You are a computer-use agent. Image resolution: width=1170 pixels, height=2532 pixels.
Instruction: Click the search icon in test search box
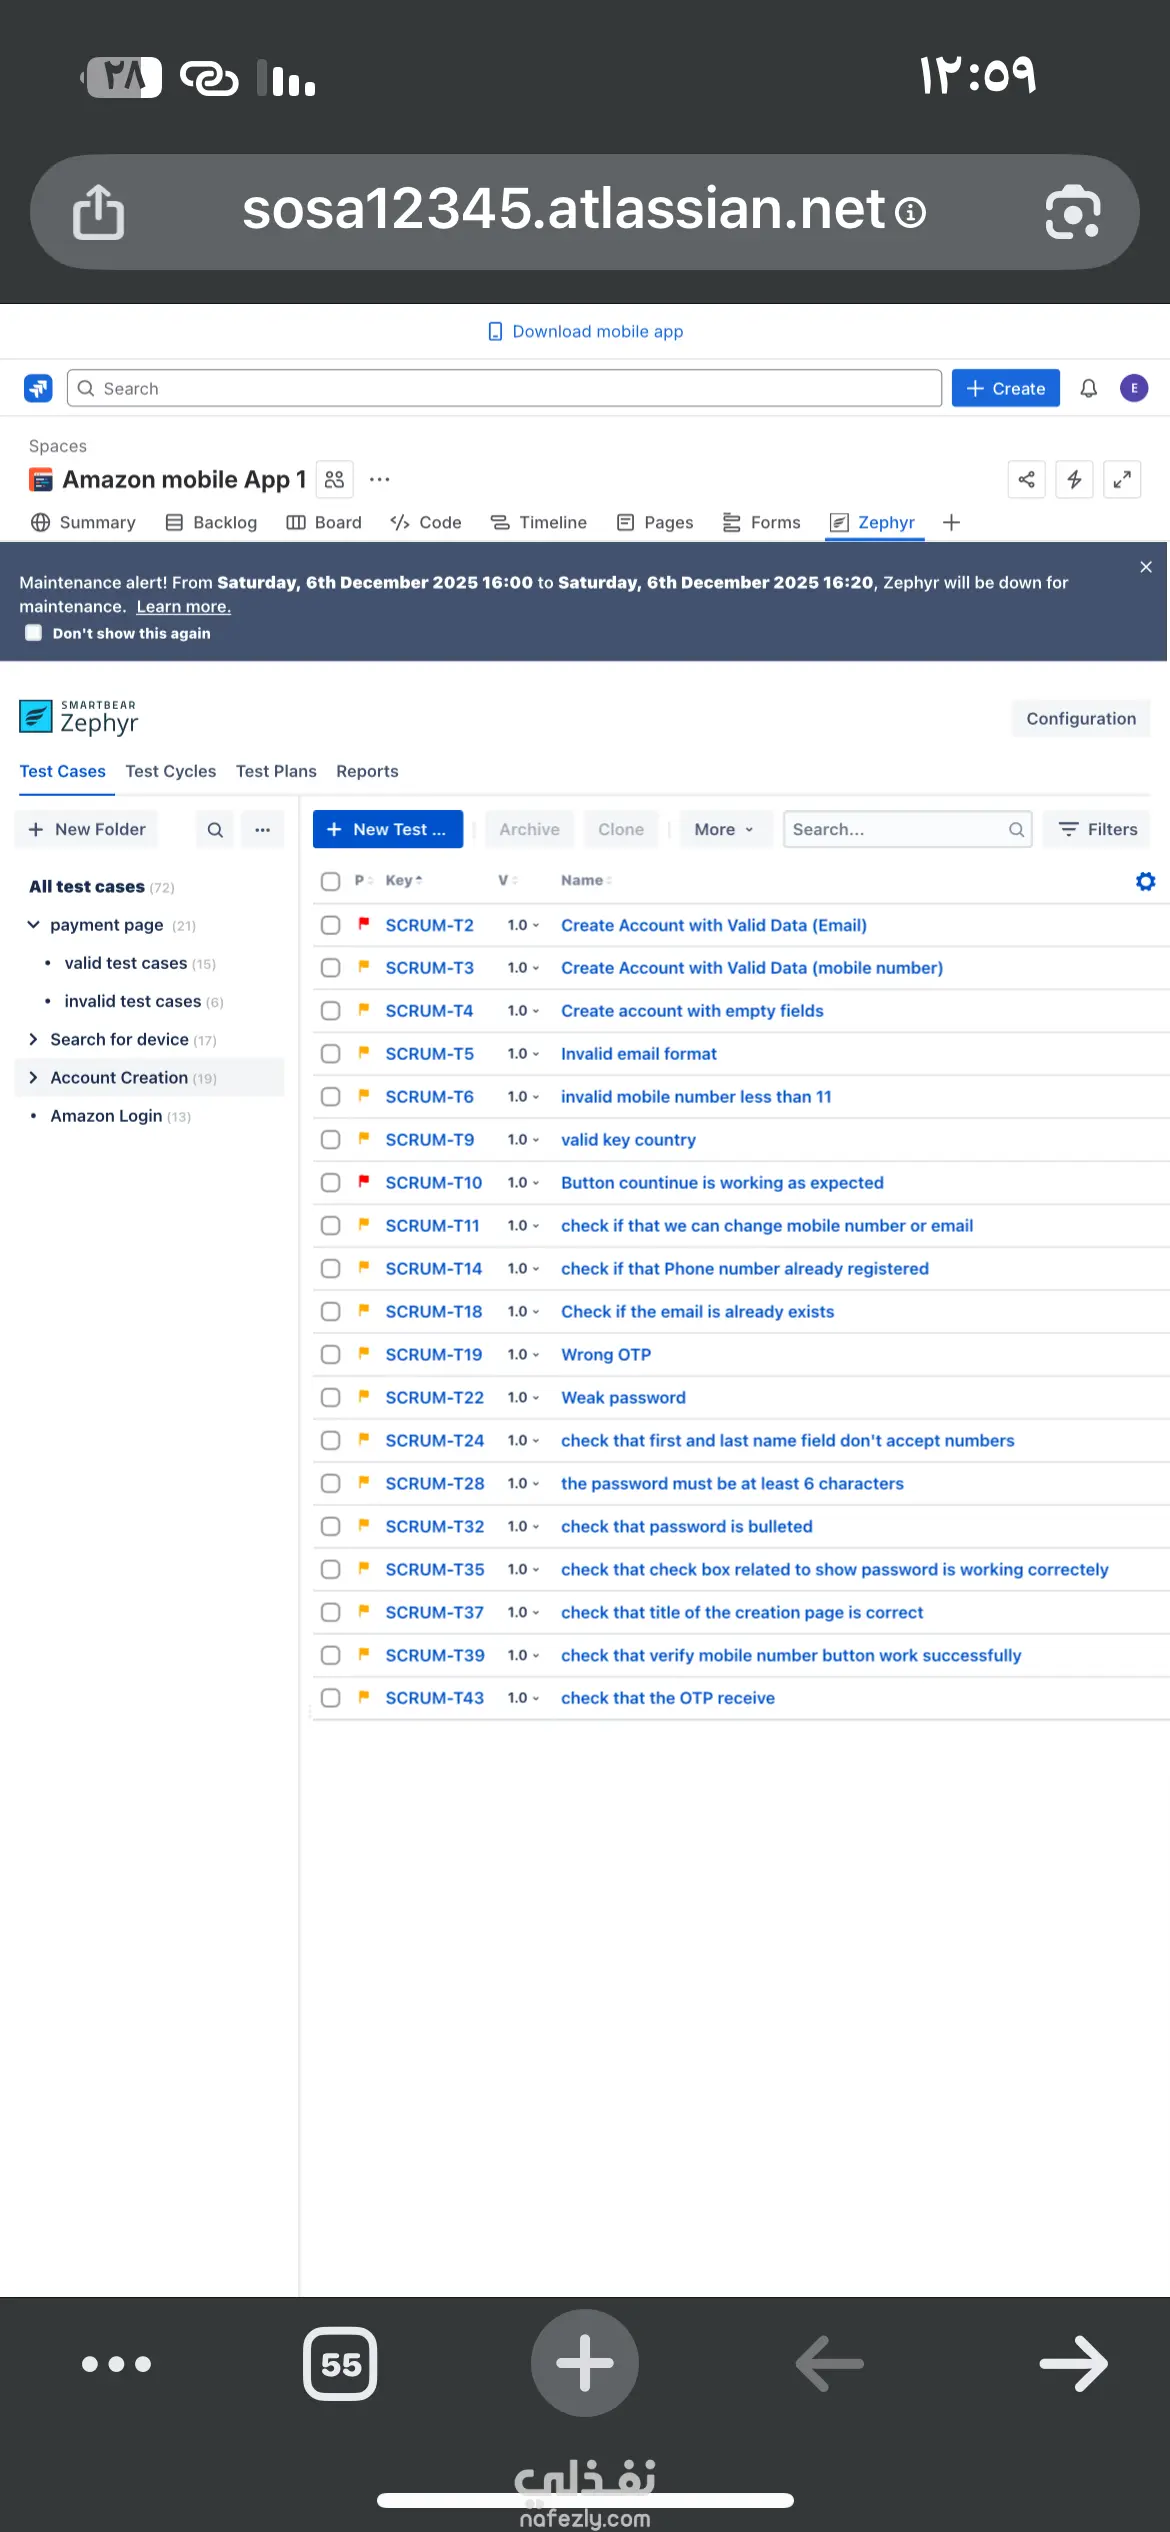[x=1016, y=829]
